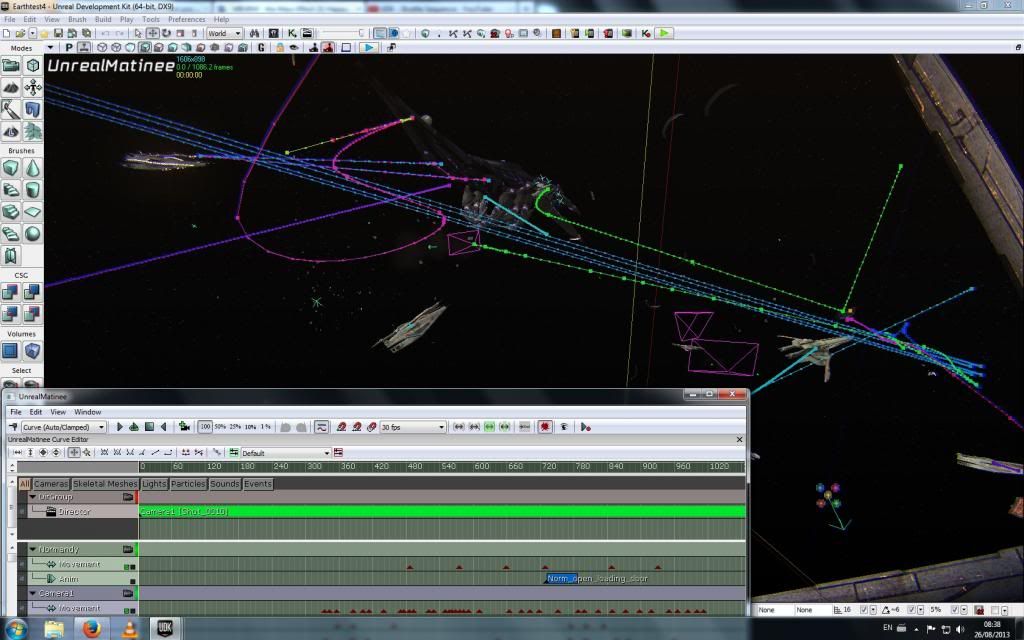Expand the 30 fps snap dropdown

[x=412, y=427]
